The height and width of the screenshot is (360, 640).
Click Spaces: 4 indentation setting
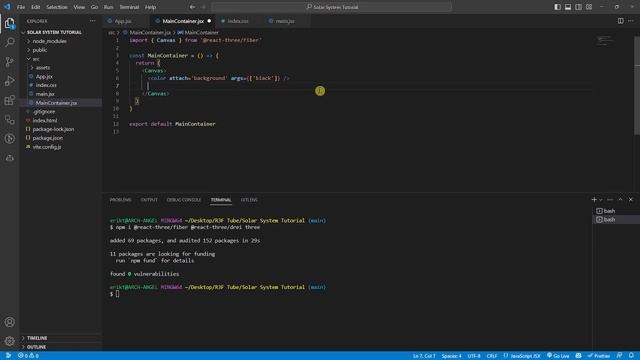451,356
